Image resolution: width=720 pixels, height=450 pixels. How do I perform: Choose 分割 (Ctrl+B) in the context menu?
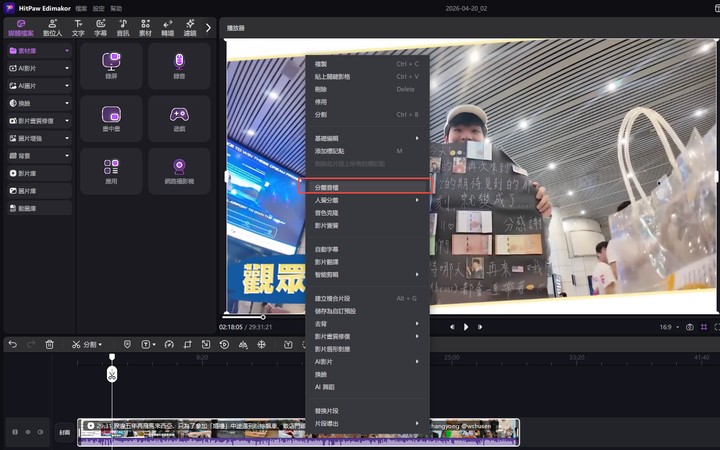[x=367, y=114]
